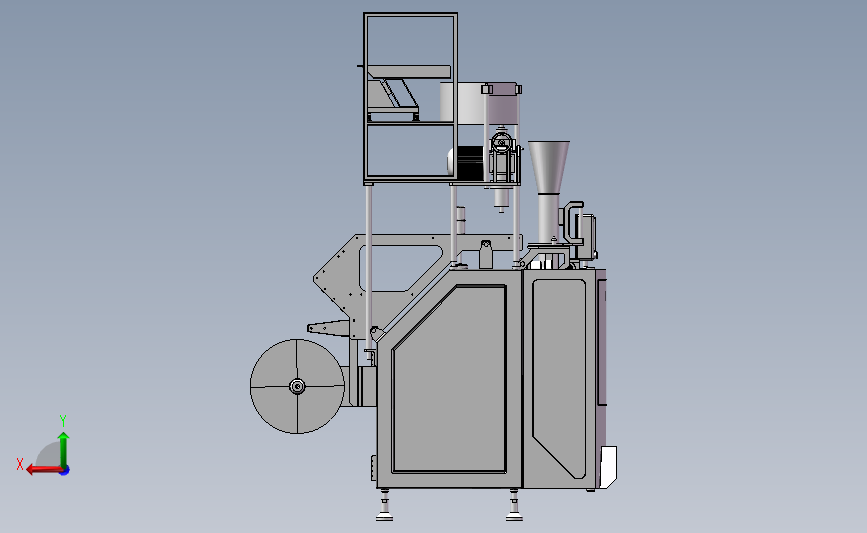Image resolution: width=867 pixels, height=533 pixels.
Task: Select the hub at the film roll center
Action: point(297,386)
